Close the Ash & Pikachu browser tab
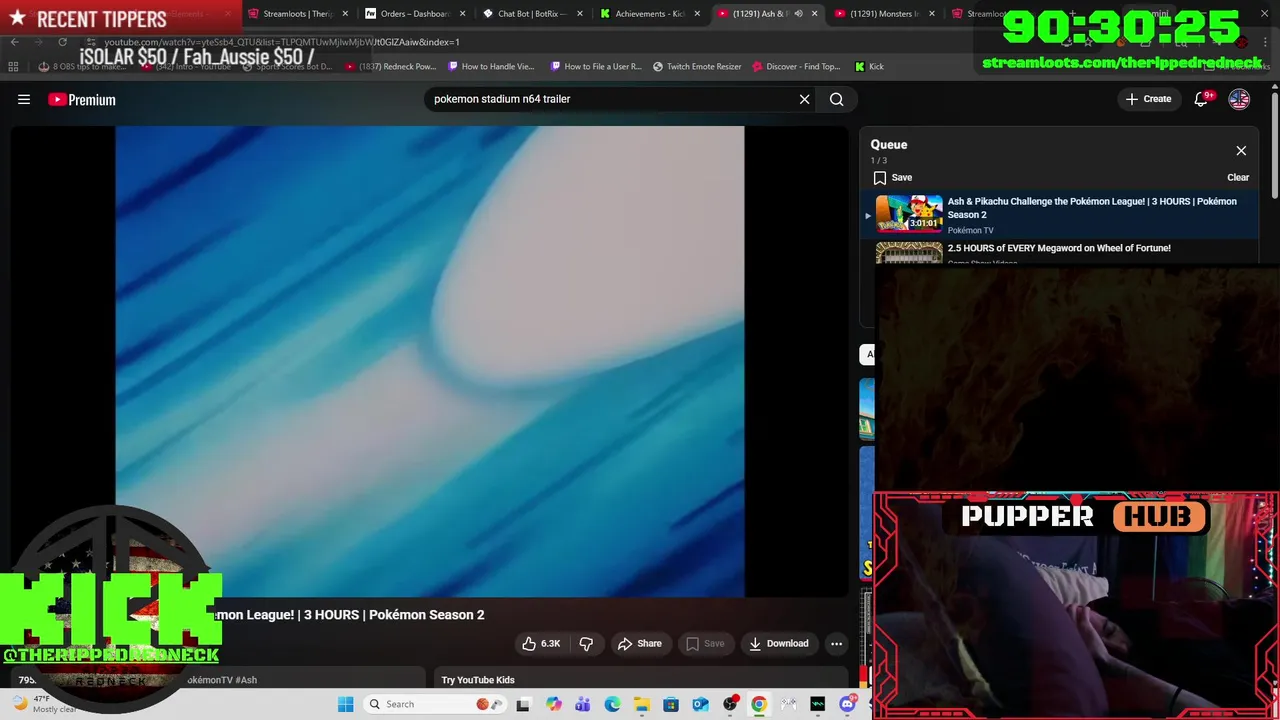Viewport: 1280px width, 720px height. pyautogui.click(x=815, y=14)
